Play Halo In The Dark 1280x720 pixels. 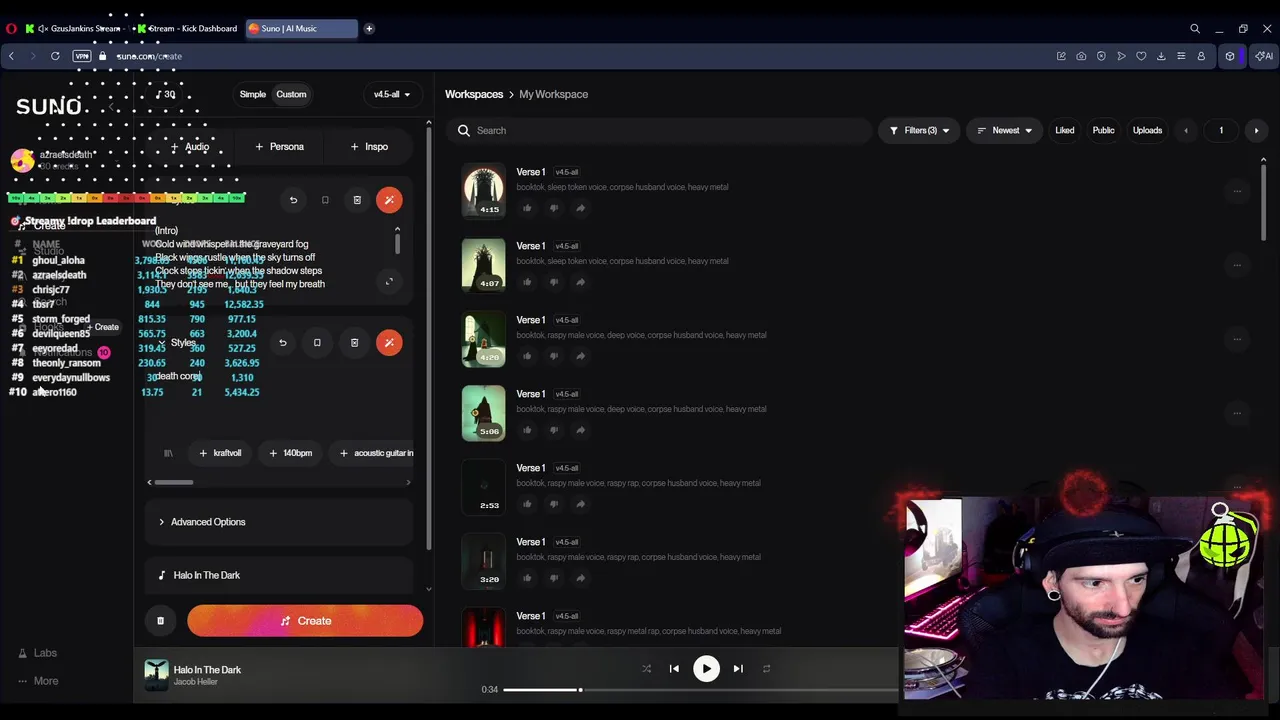(706, 669)
